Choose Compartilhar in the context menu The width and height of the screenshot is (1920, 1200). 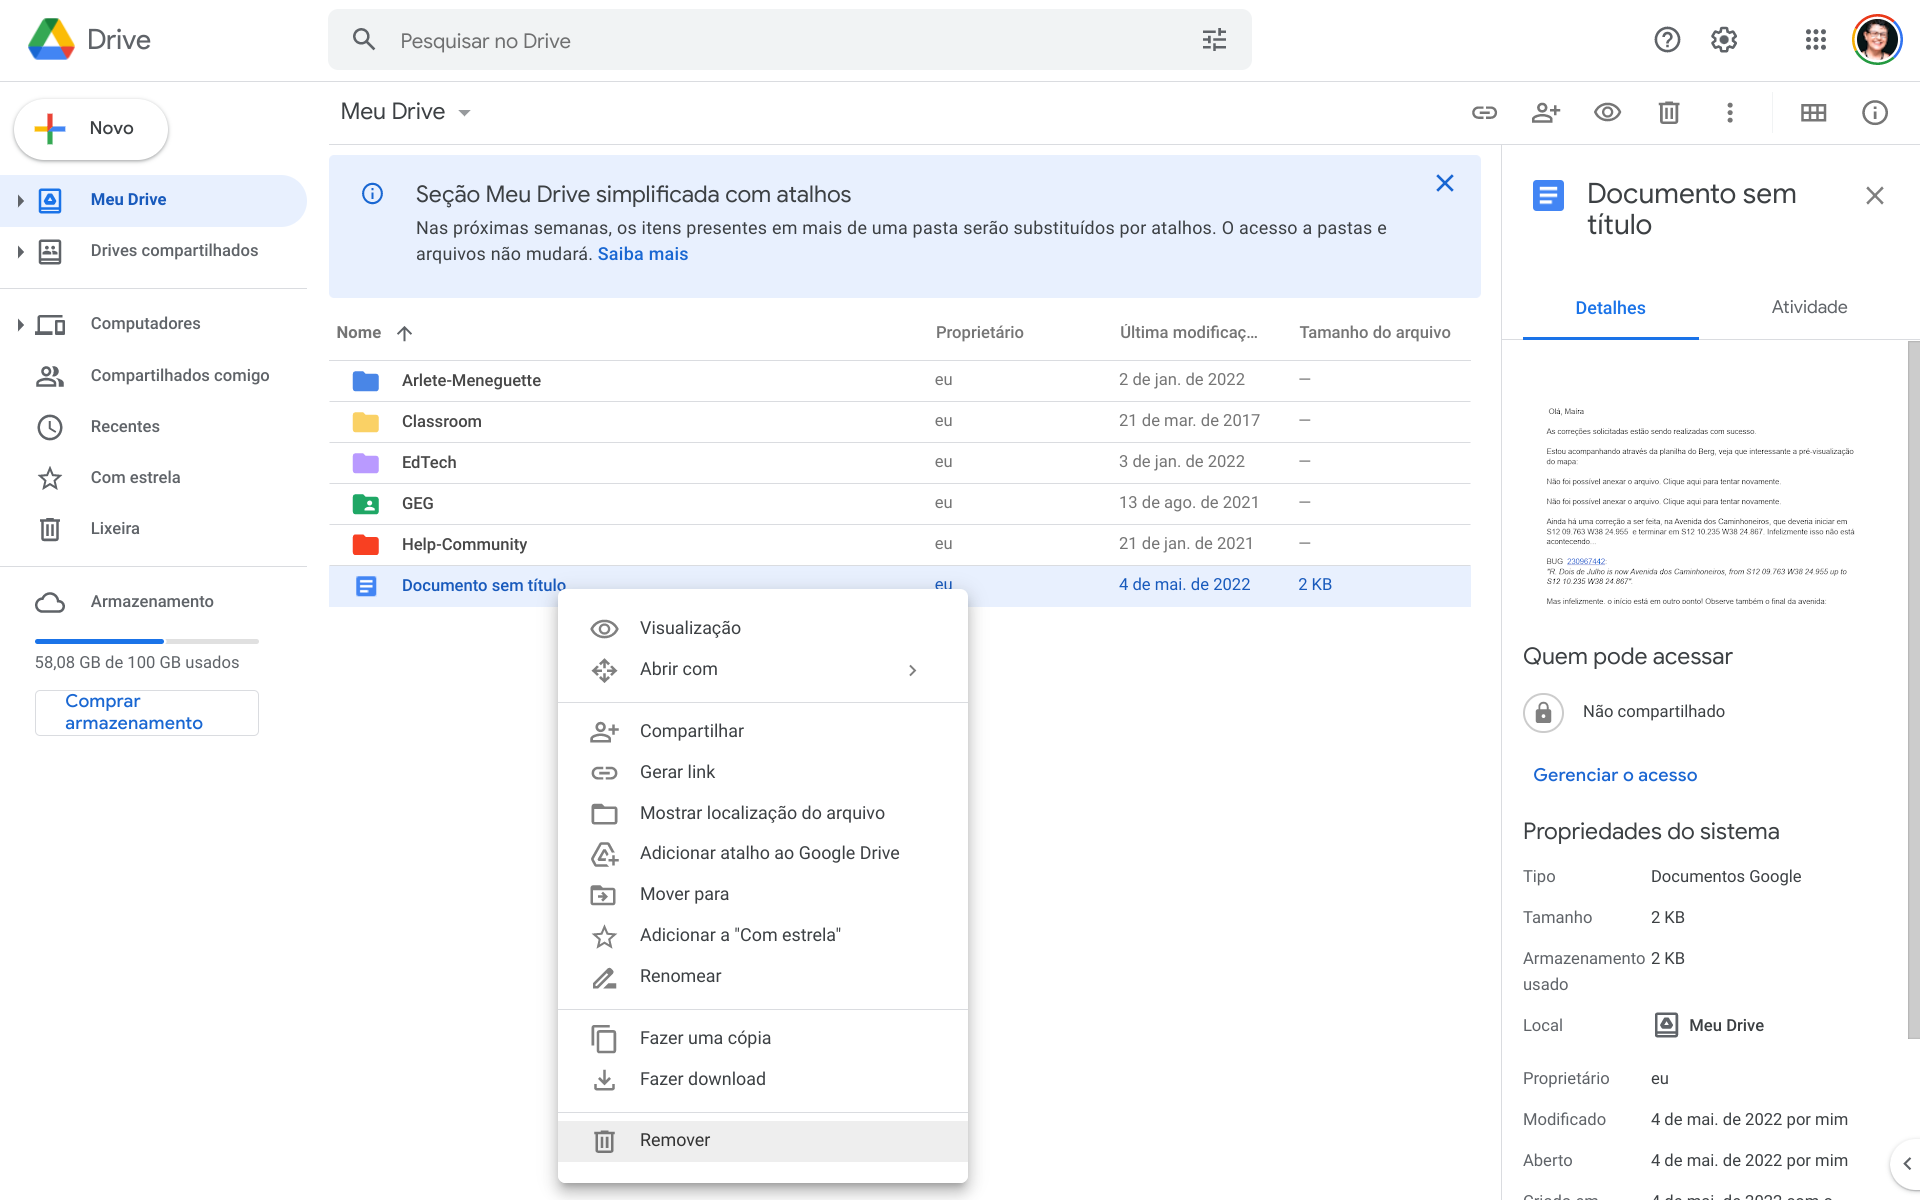coord(763,731)
